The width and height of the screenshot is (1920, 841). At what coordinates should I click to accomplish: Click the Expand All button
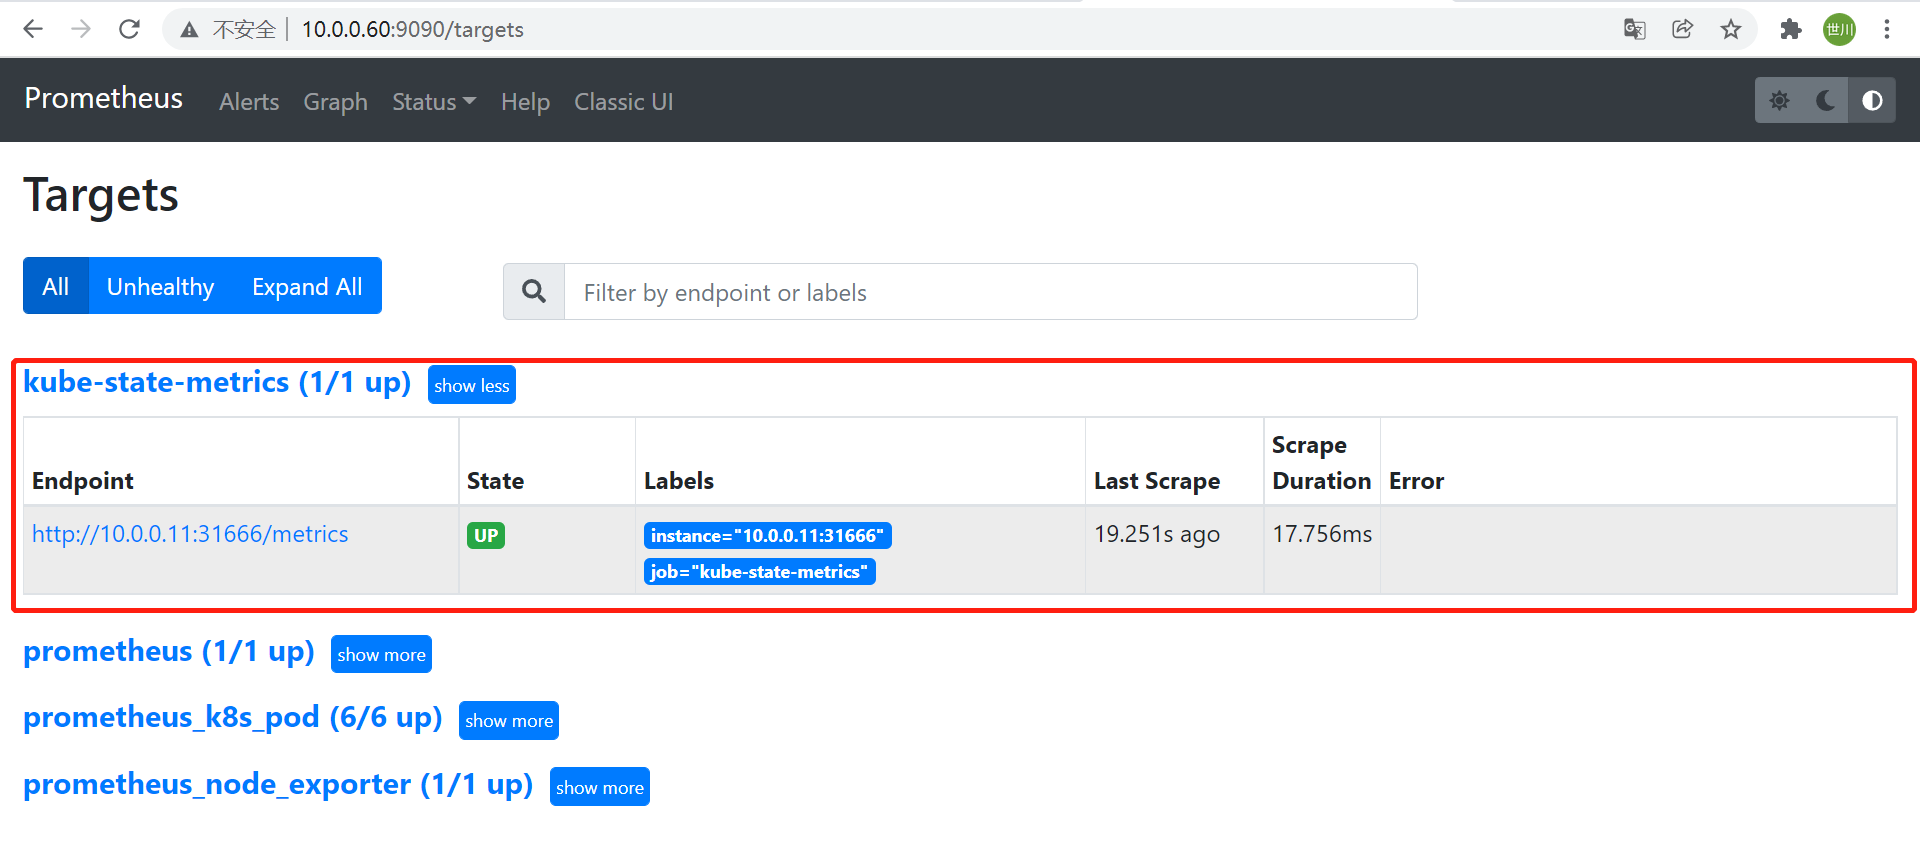307,286
